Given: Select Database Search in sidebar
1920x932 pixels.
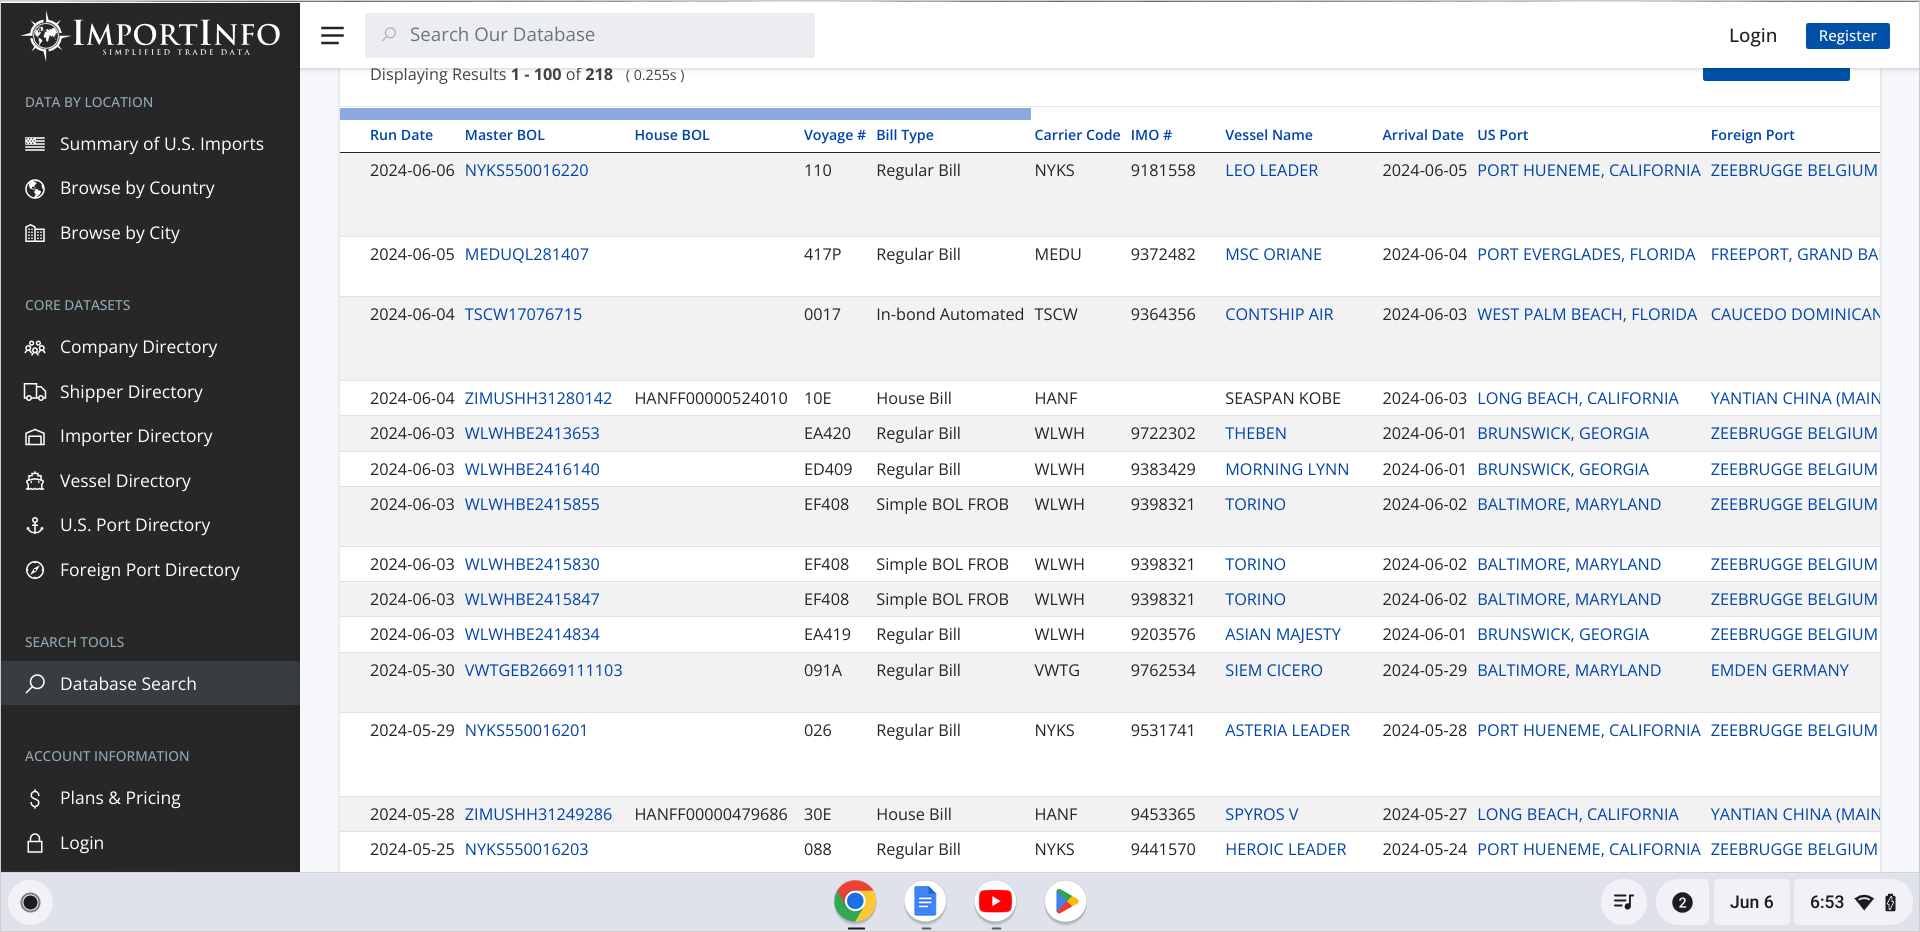Looking at the screenshot, I should [x=150, y=684].
